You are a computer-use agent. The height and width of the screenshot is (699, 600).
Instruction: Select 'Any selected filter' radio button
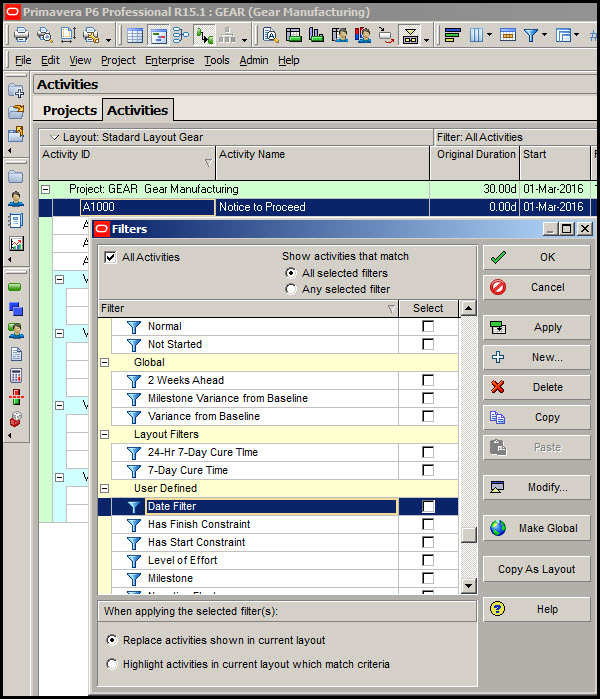coord(291,289)
